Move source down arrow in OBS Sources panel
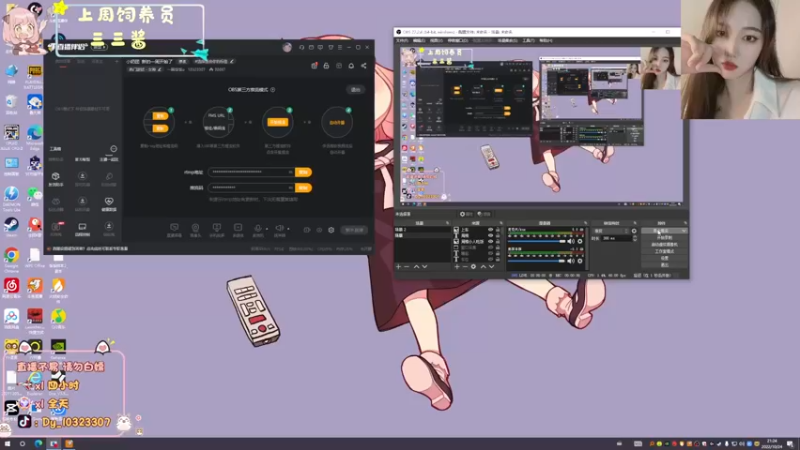 pos(491,267)
